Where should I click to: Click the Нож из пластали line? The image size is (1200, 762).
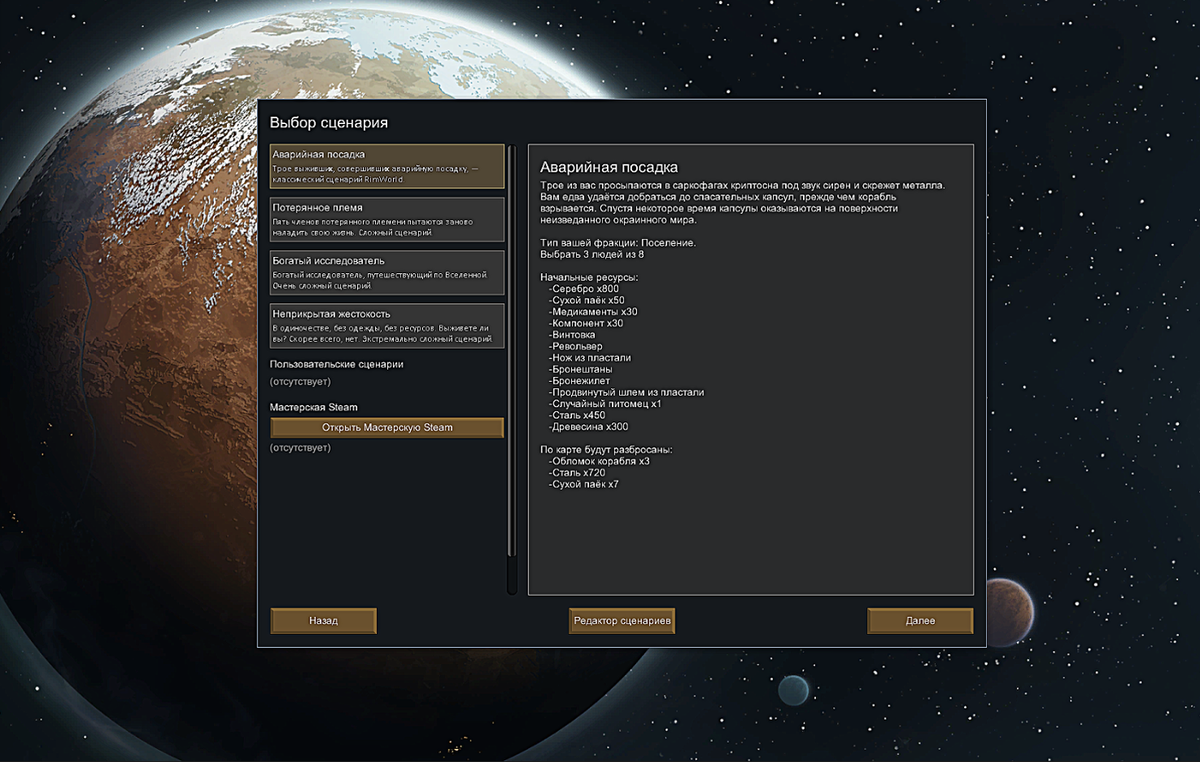(x=590, y=358)
